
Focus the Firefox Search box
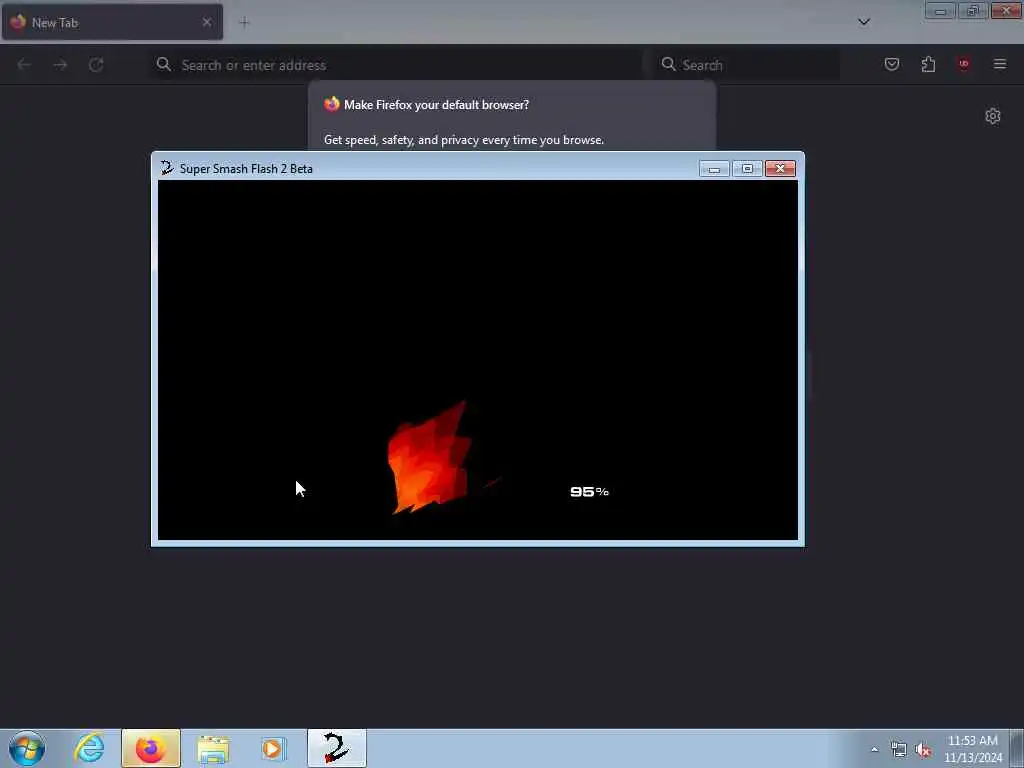pyautogui.click(x=746, y=65)
